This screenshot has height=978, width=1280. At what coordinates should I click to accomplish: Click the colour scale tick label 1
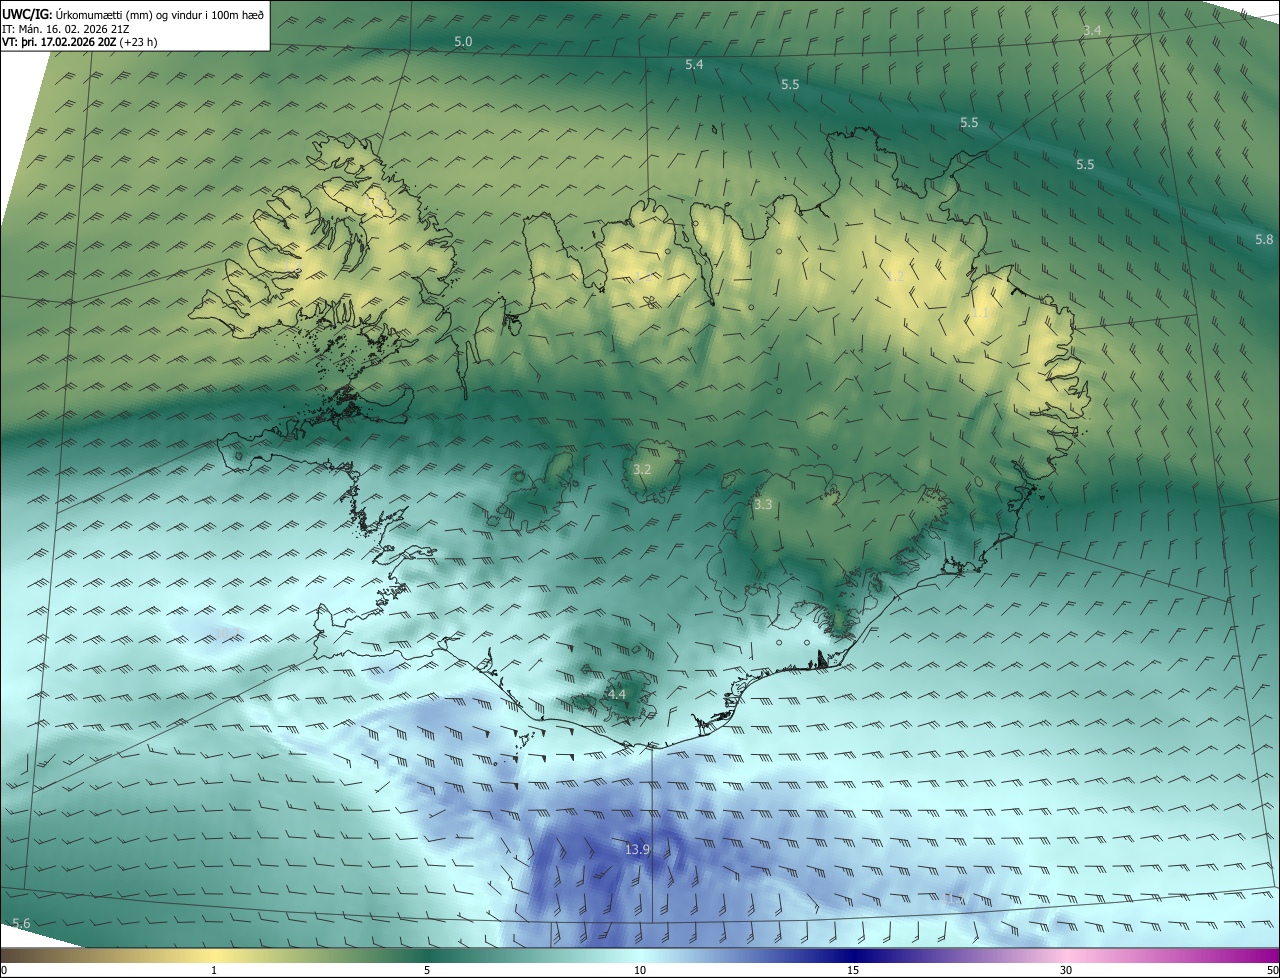[x=214, y=970]
